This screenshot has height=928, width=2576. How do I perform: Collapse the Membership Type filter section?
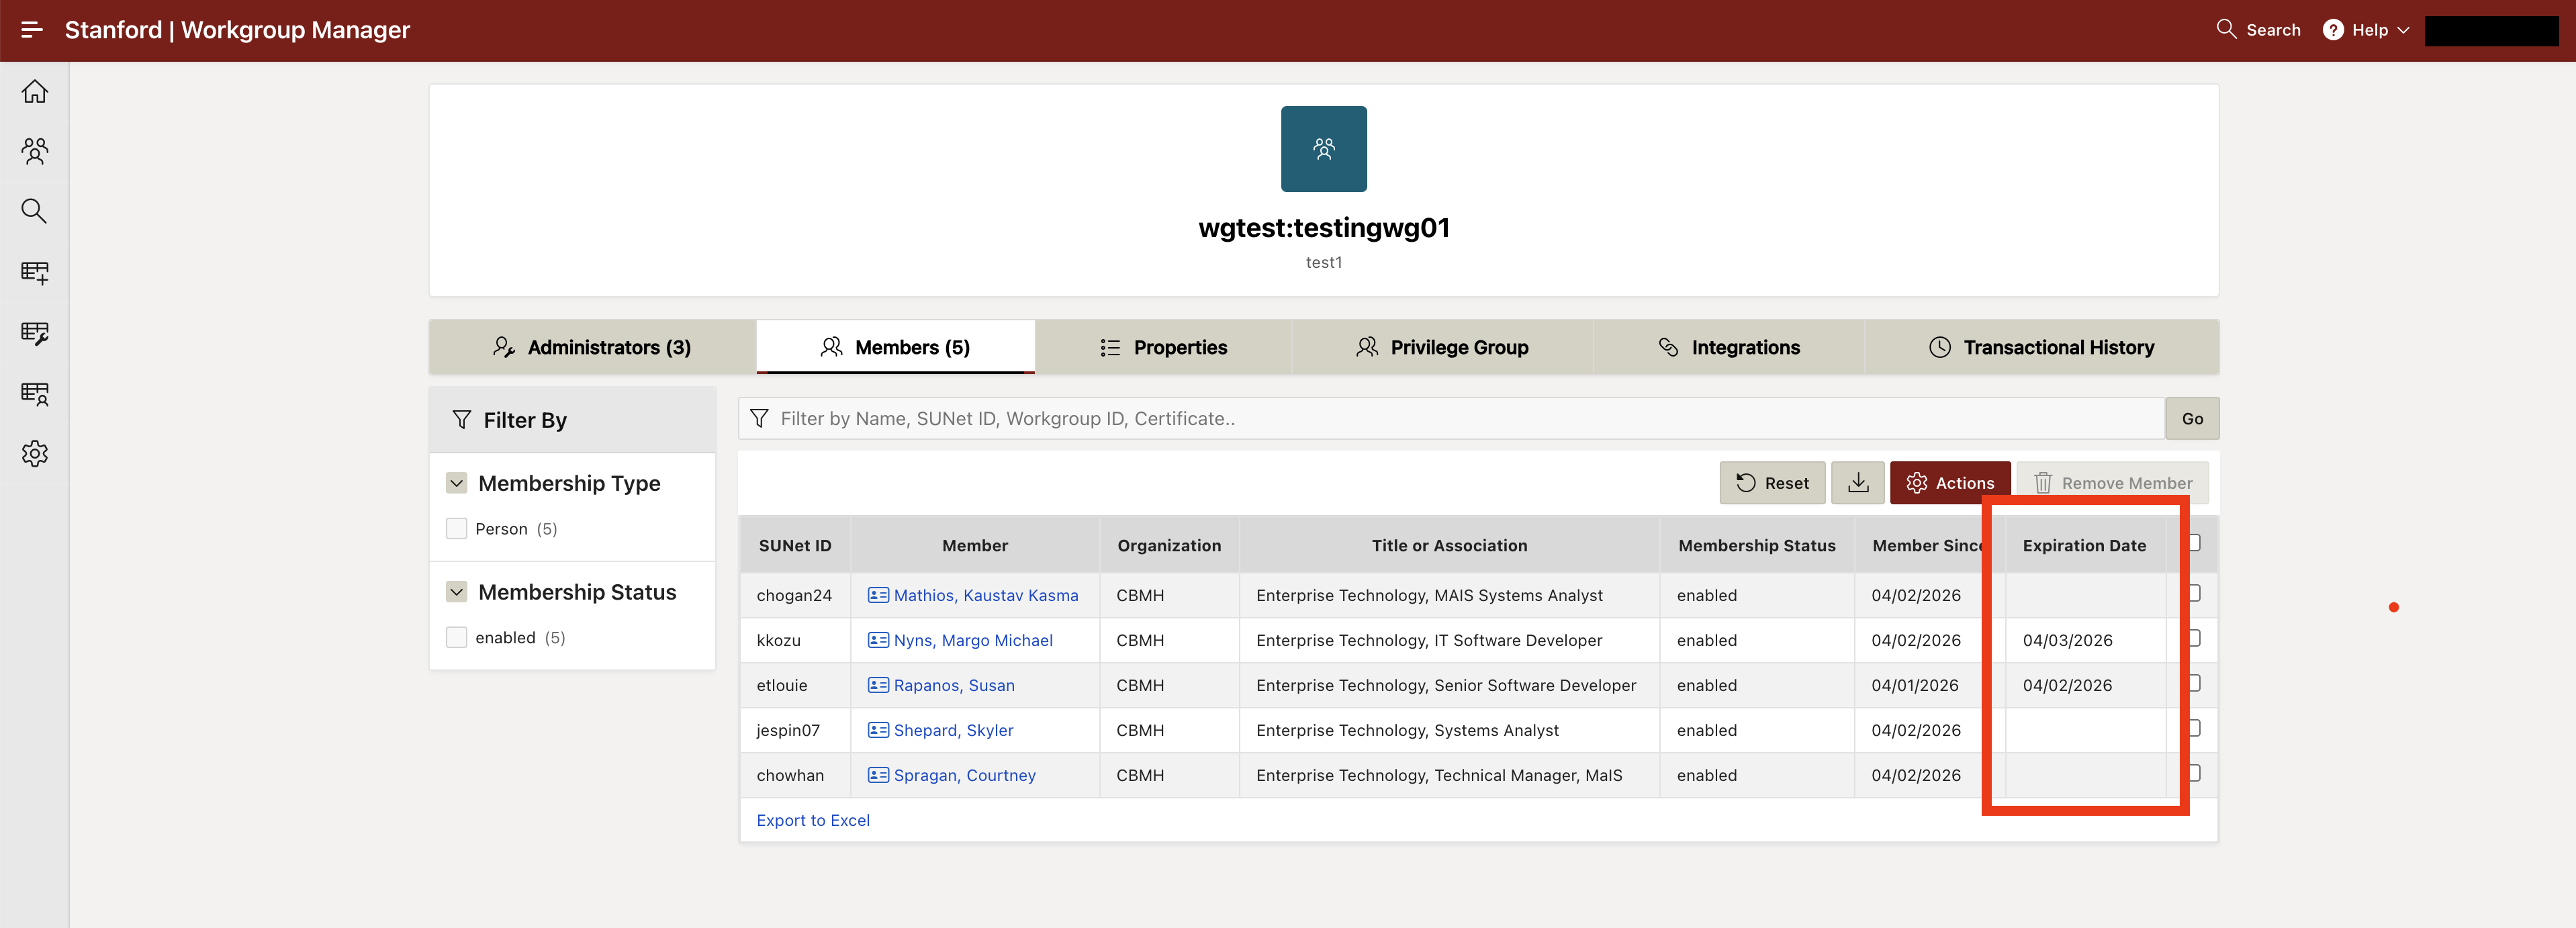click(457, 483)
